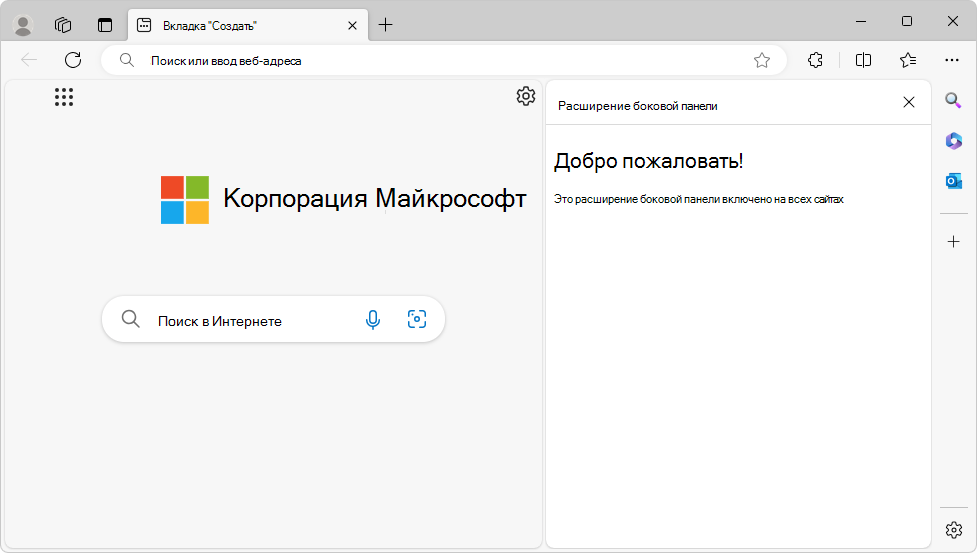Open Microsoft 365 Copilot sidebar icon
Screen dimensions: 977x553
(953, 141)
